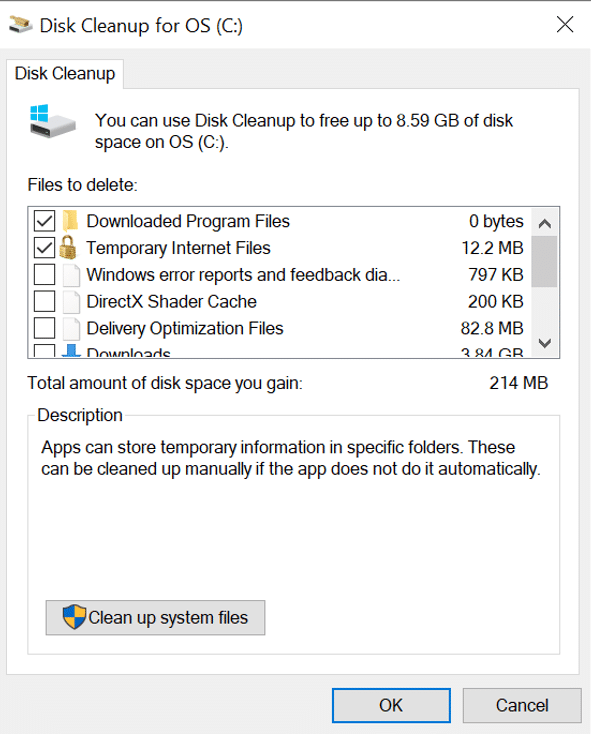The height and width of the screenshot is (734, 591).
Task: Click the 214 MB total gain value
Action: pyautogui.click(x=518, y=383)
